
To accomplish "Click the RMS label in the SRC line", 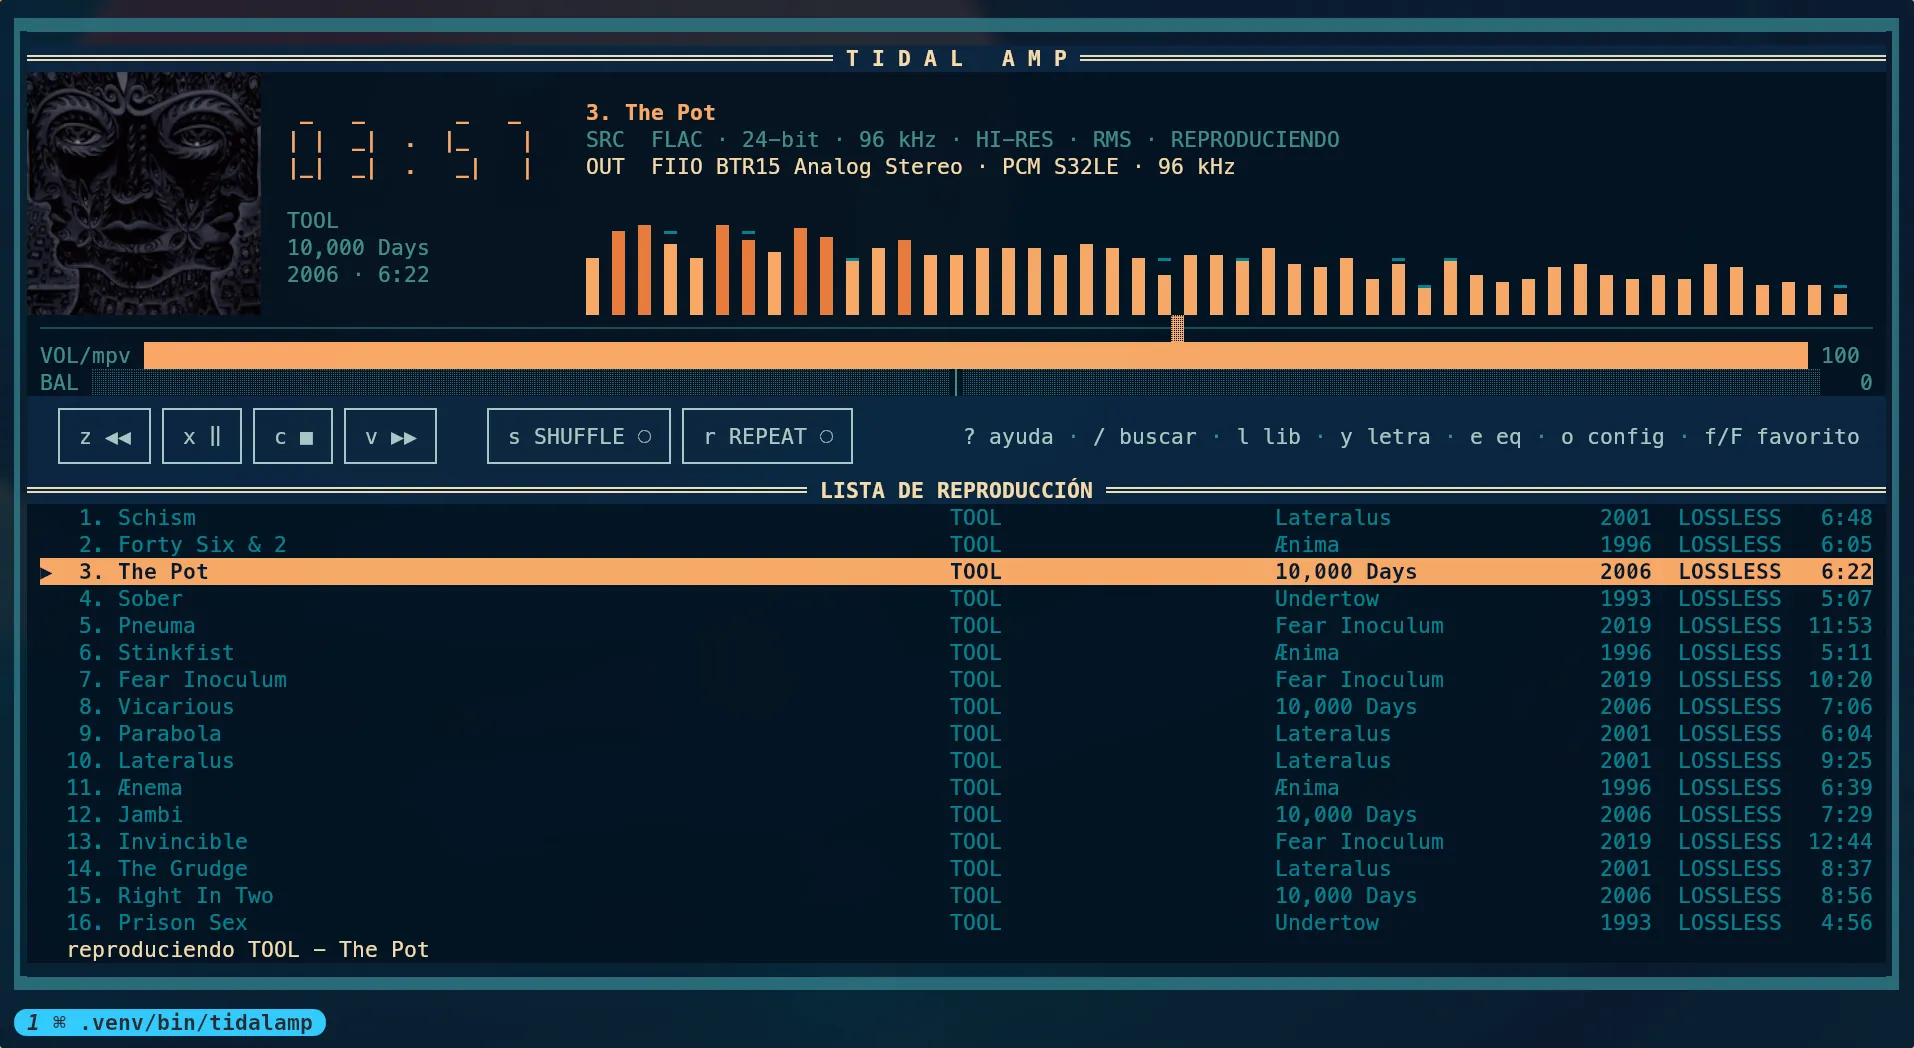I will 1112,140.
